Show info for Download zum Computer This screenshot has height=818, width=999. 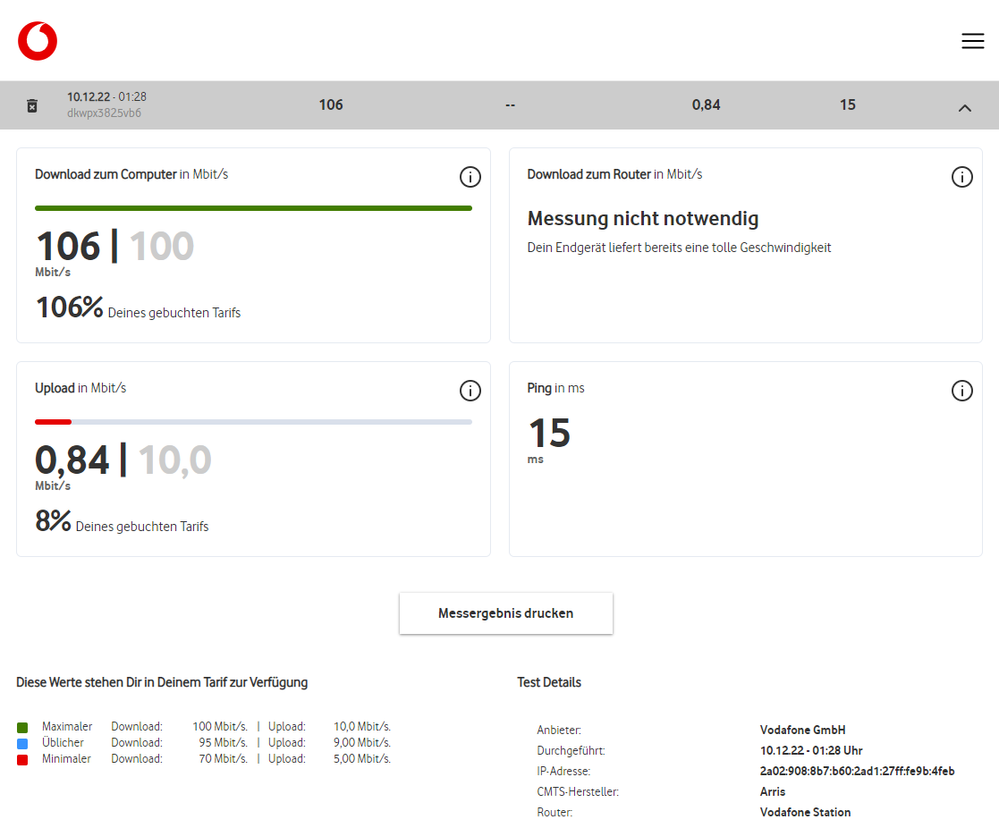[470, 177]
